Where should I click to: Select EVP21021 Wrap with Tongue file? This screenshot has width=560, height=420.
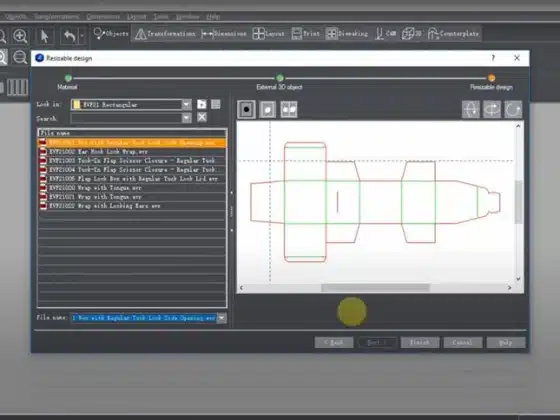(132, 196)
